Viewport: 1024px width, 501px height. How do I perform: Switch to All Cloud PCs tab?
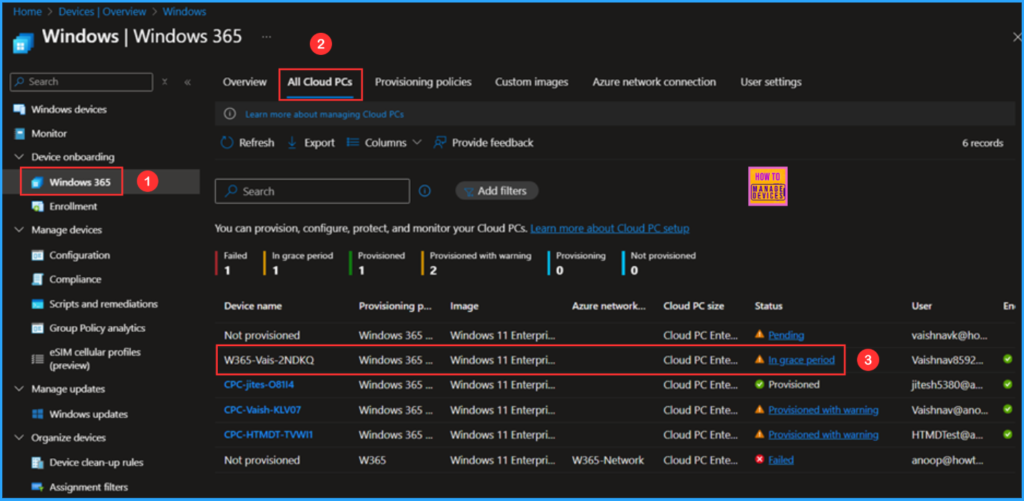point(320,82)
